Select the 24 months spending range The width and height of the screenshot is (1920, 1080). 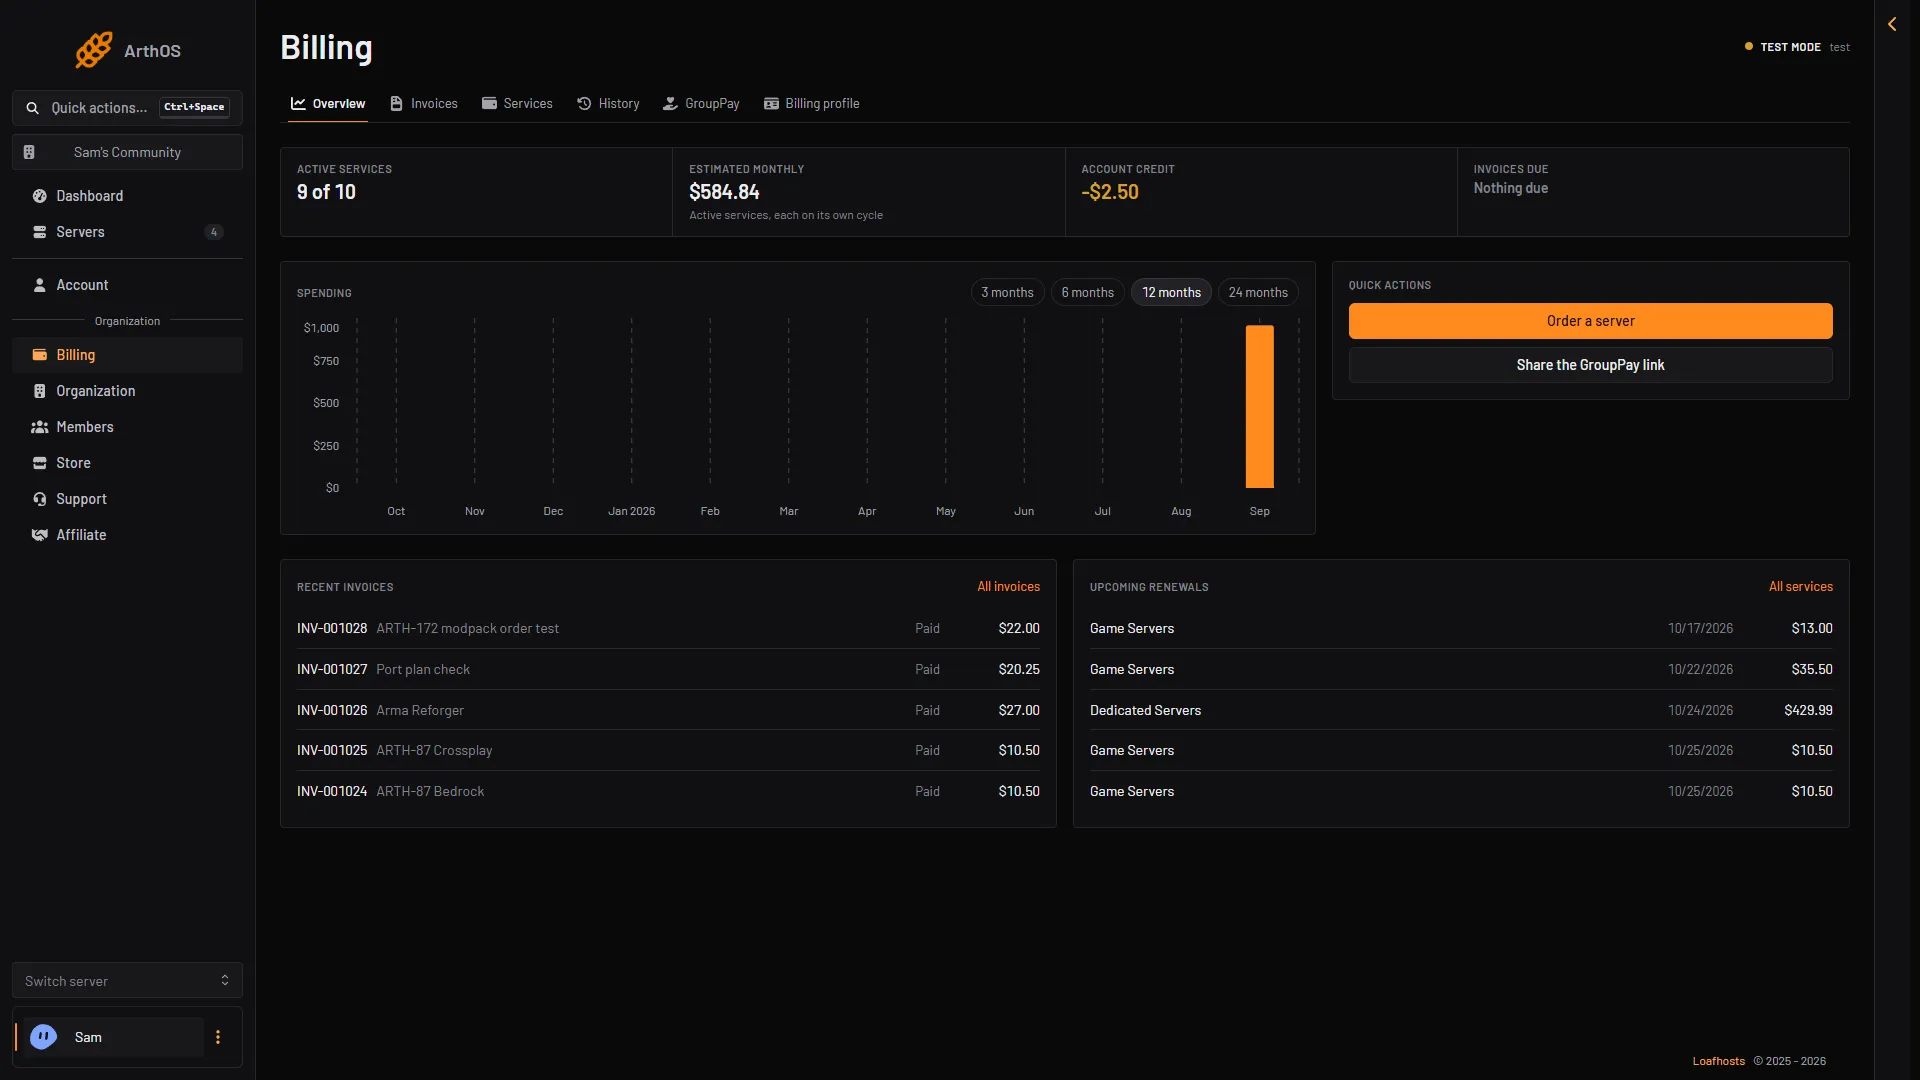(1258, 292)
